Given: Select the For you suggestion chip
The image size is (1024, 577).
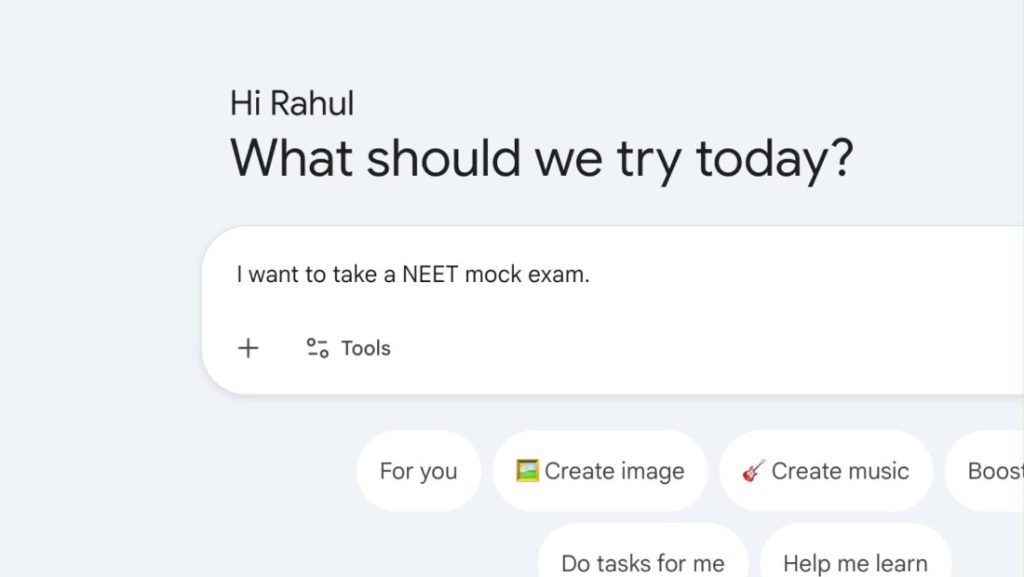Looking at the screenshot, I should 418,471.
